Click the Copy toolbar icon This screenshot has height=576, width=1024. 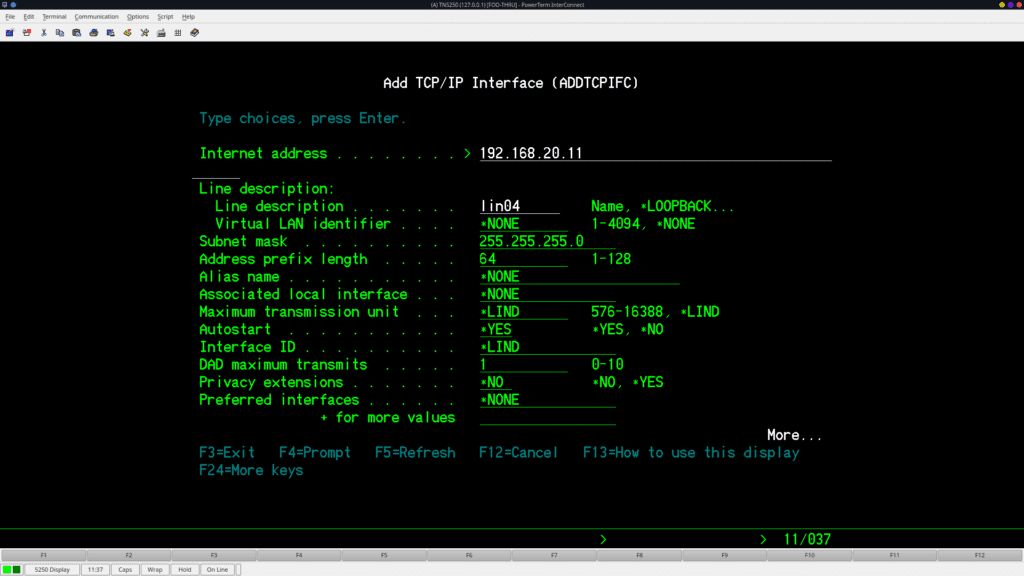60,33
